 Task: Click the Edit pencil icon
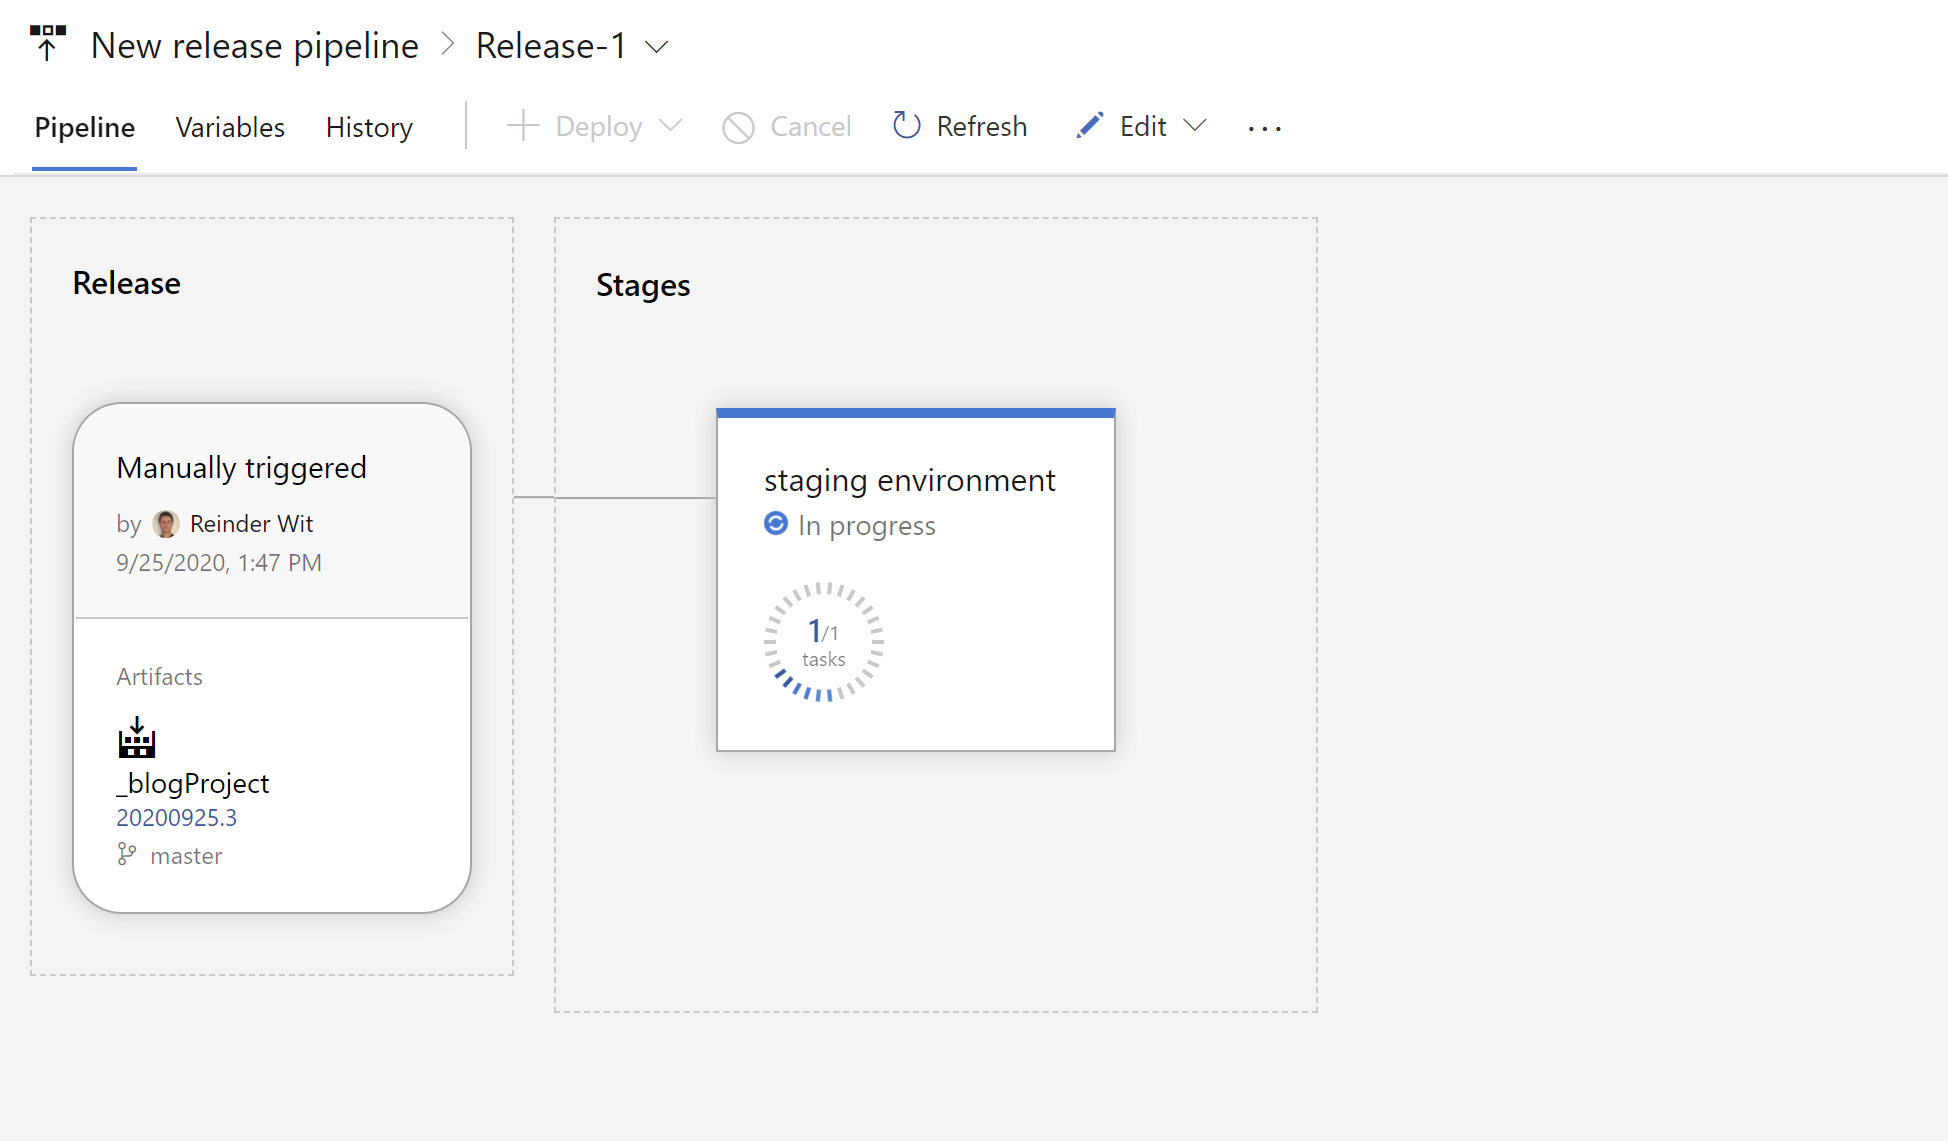tap(1089, 126)
